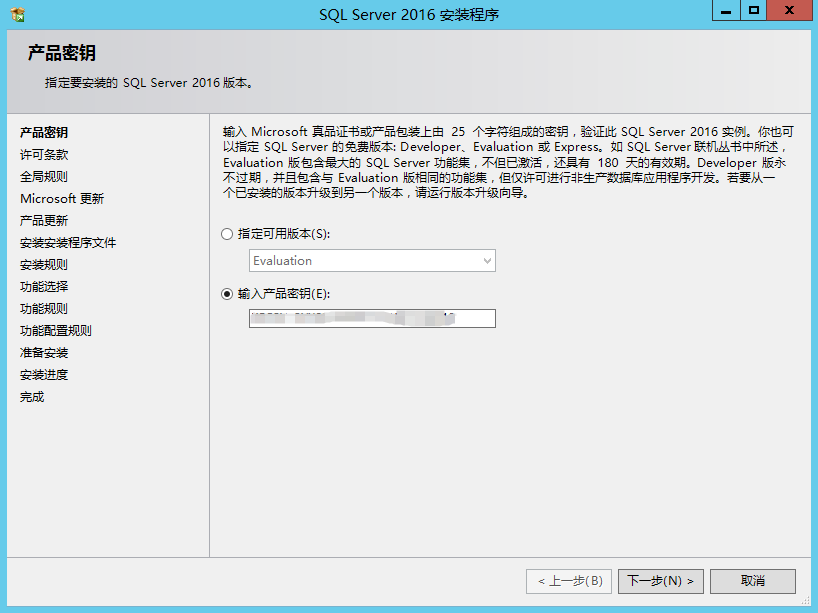This screenshot has width=818, height=613.
Task: Click the resize grip in window corner
Action: pos(807,600)
